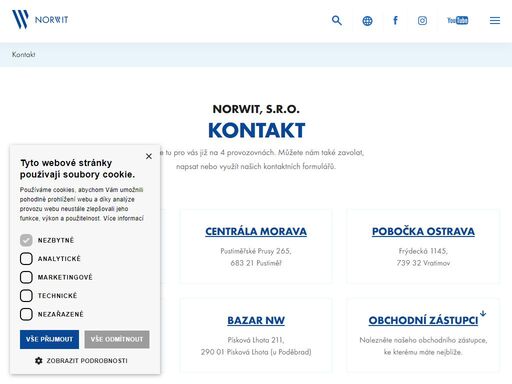
Task: Open the Centrála Morava link
Action: (256, 231)
